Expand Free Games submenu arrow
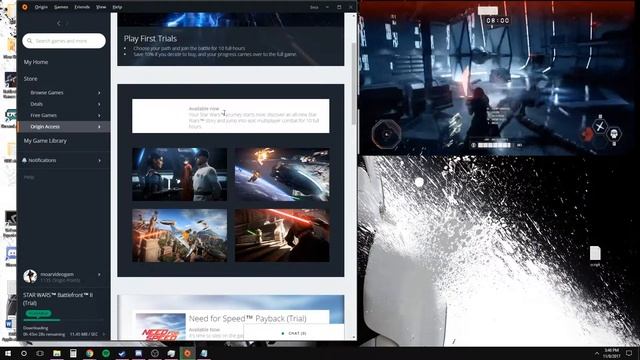This screenshot has width=640, height=360. click(x=99, y=116)
